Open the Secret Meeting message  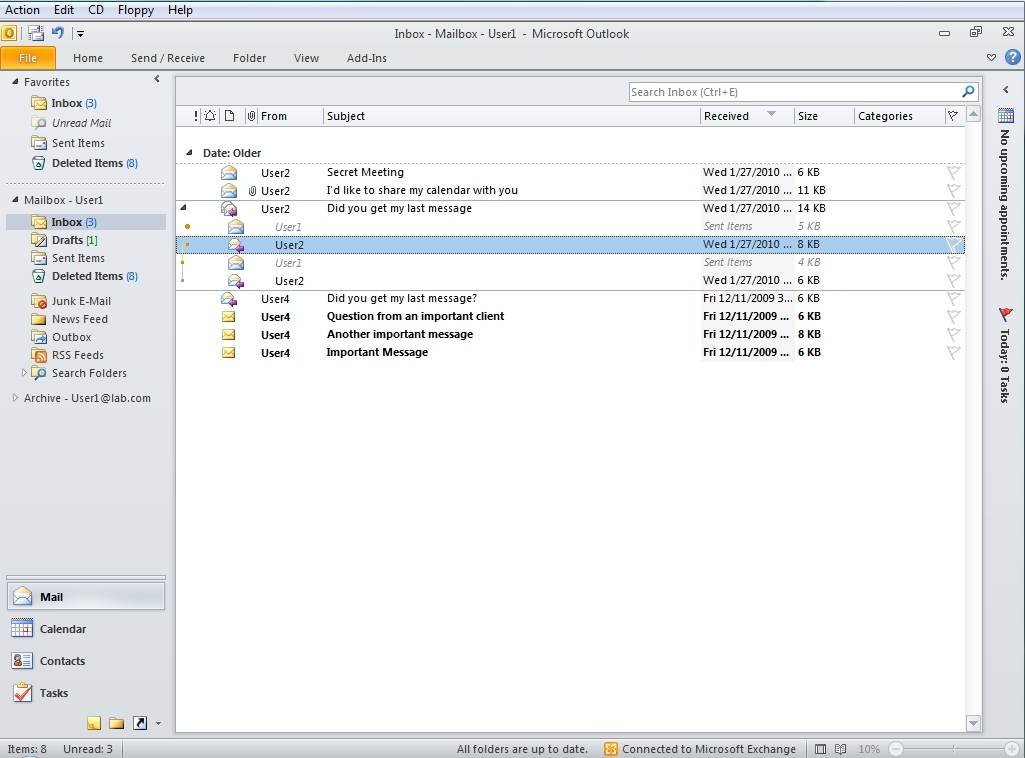point(570,173)
